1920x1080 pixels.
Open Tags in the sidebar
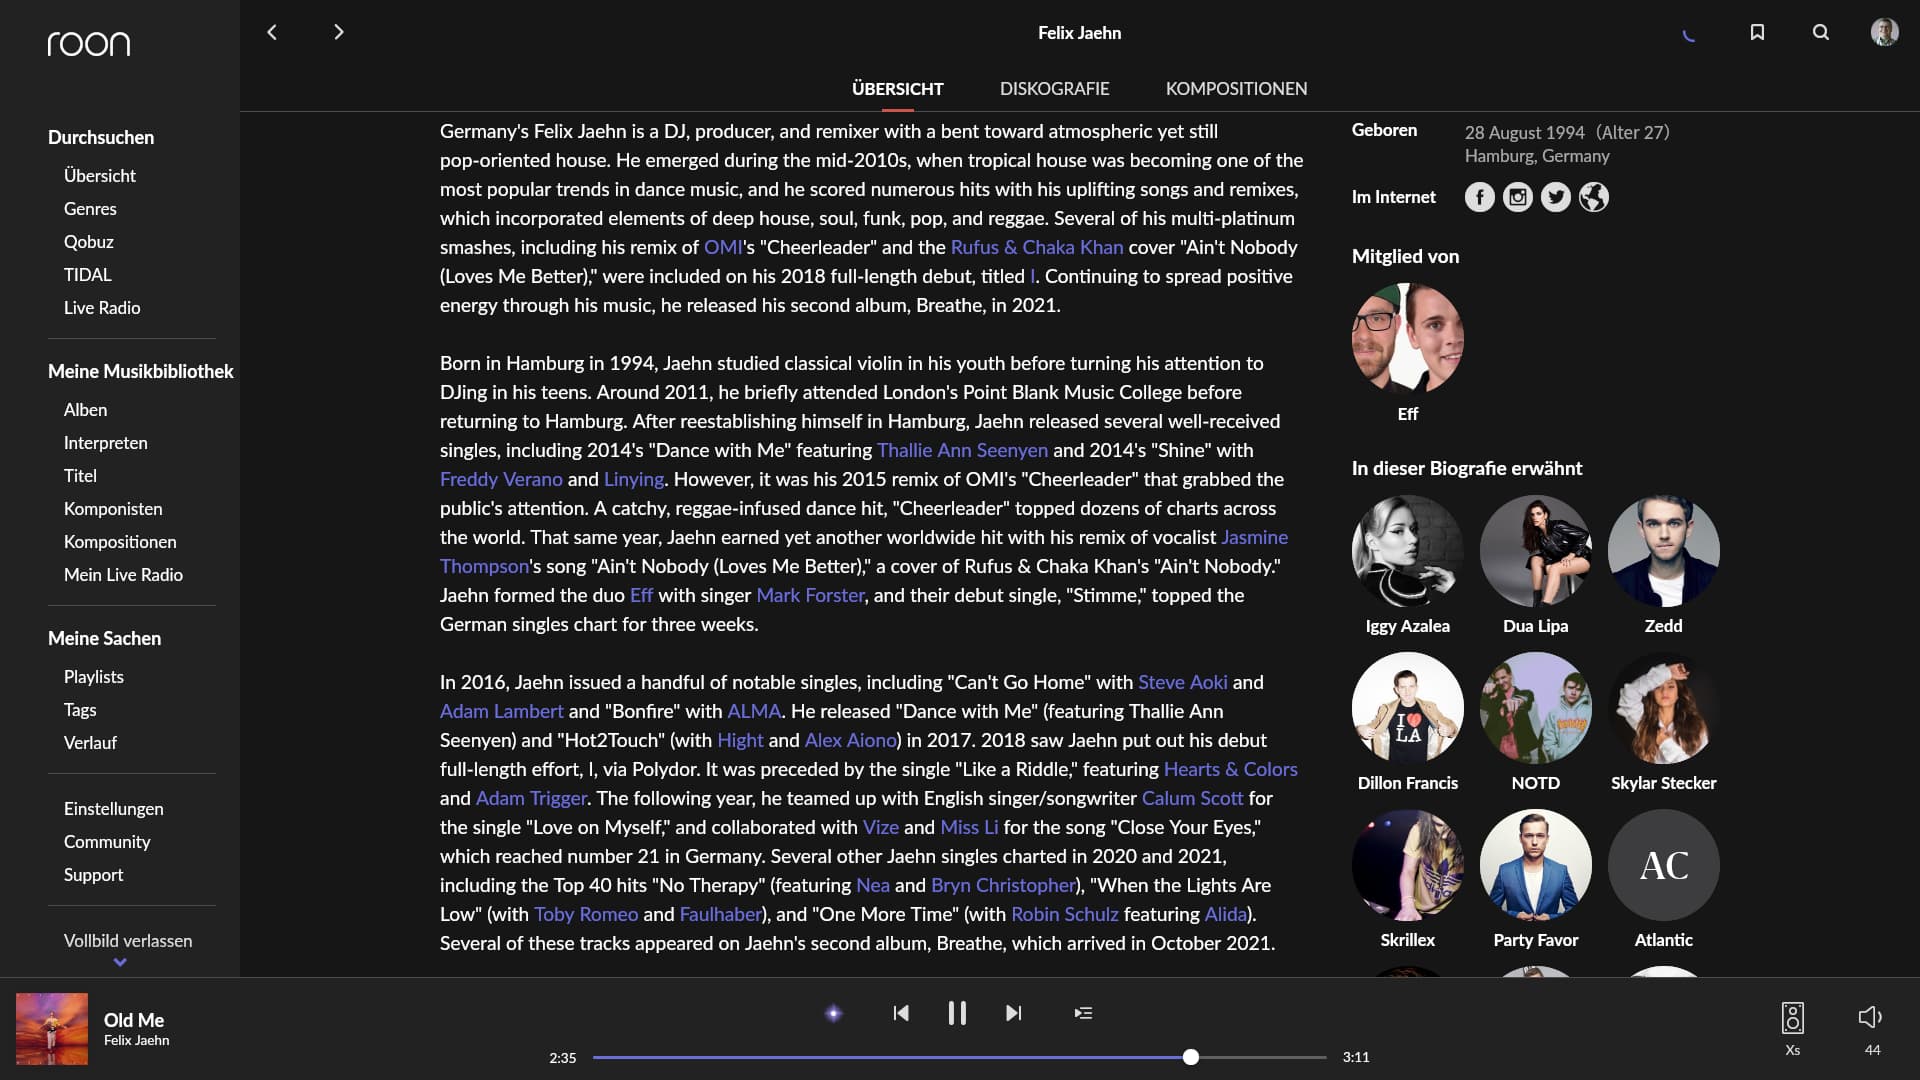80,710
